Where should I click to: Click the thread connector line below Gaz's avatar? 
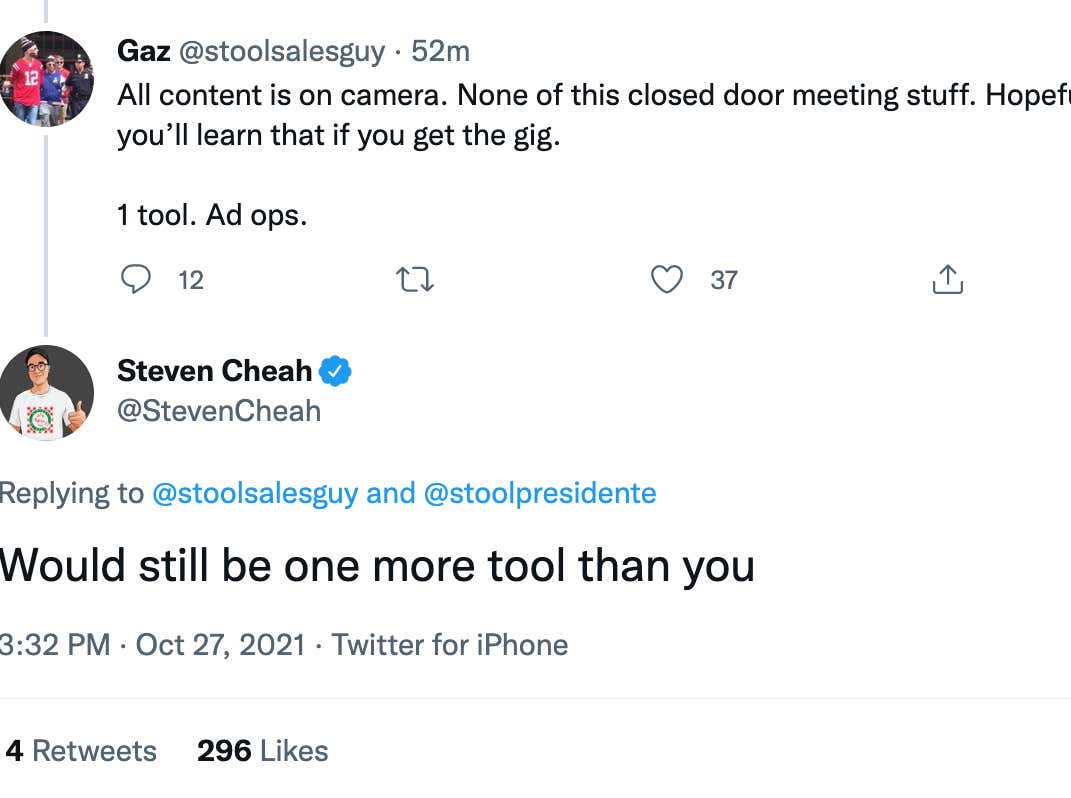[x=48, y=230]
